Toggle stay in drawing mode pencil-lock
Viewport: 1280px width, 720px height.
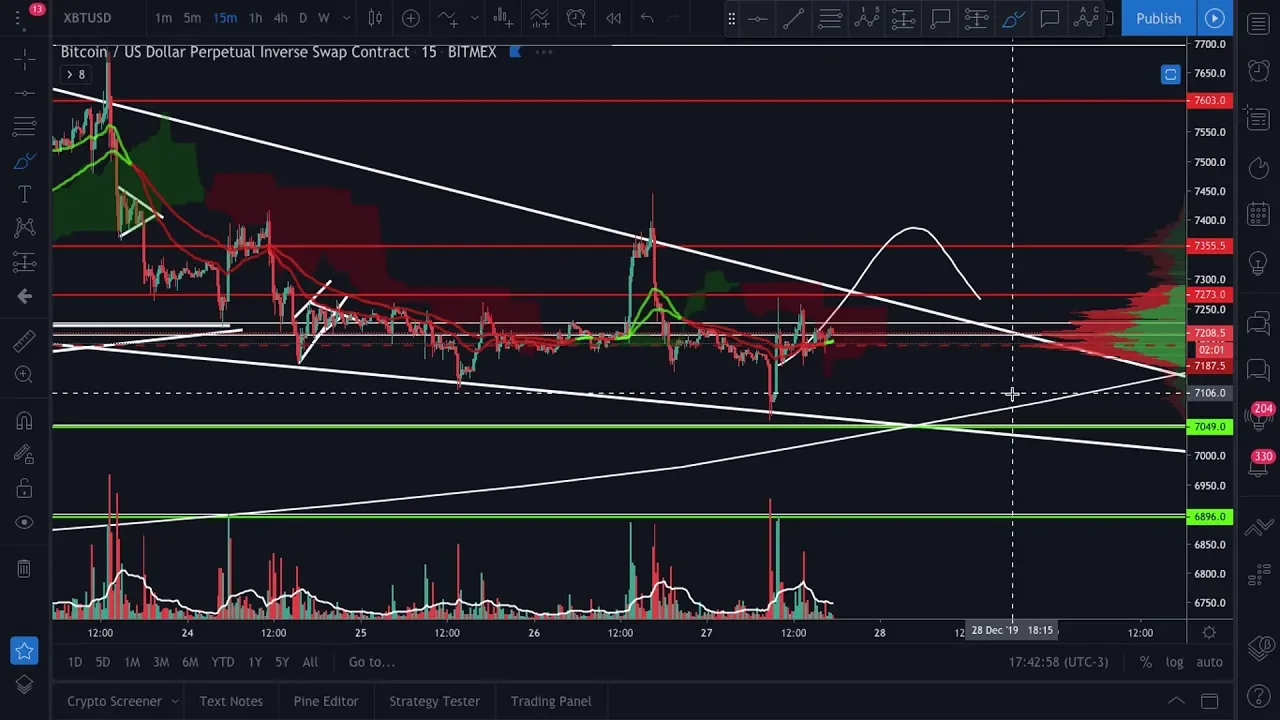(x=25, y=455)
